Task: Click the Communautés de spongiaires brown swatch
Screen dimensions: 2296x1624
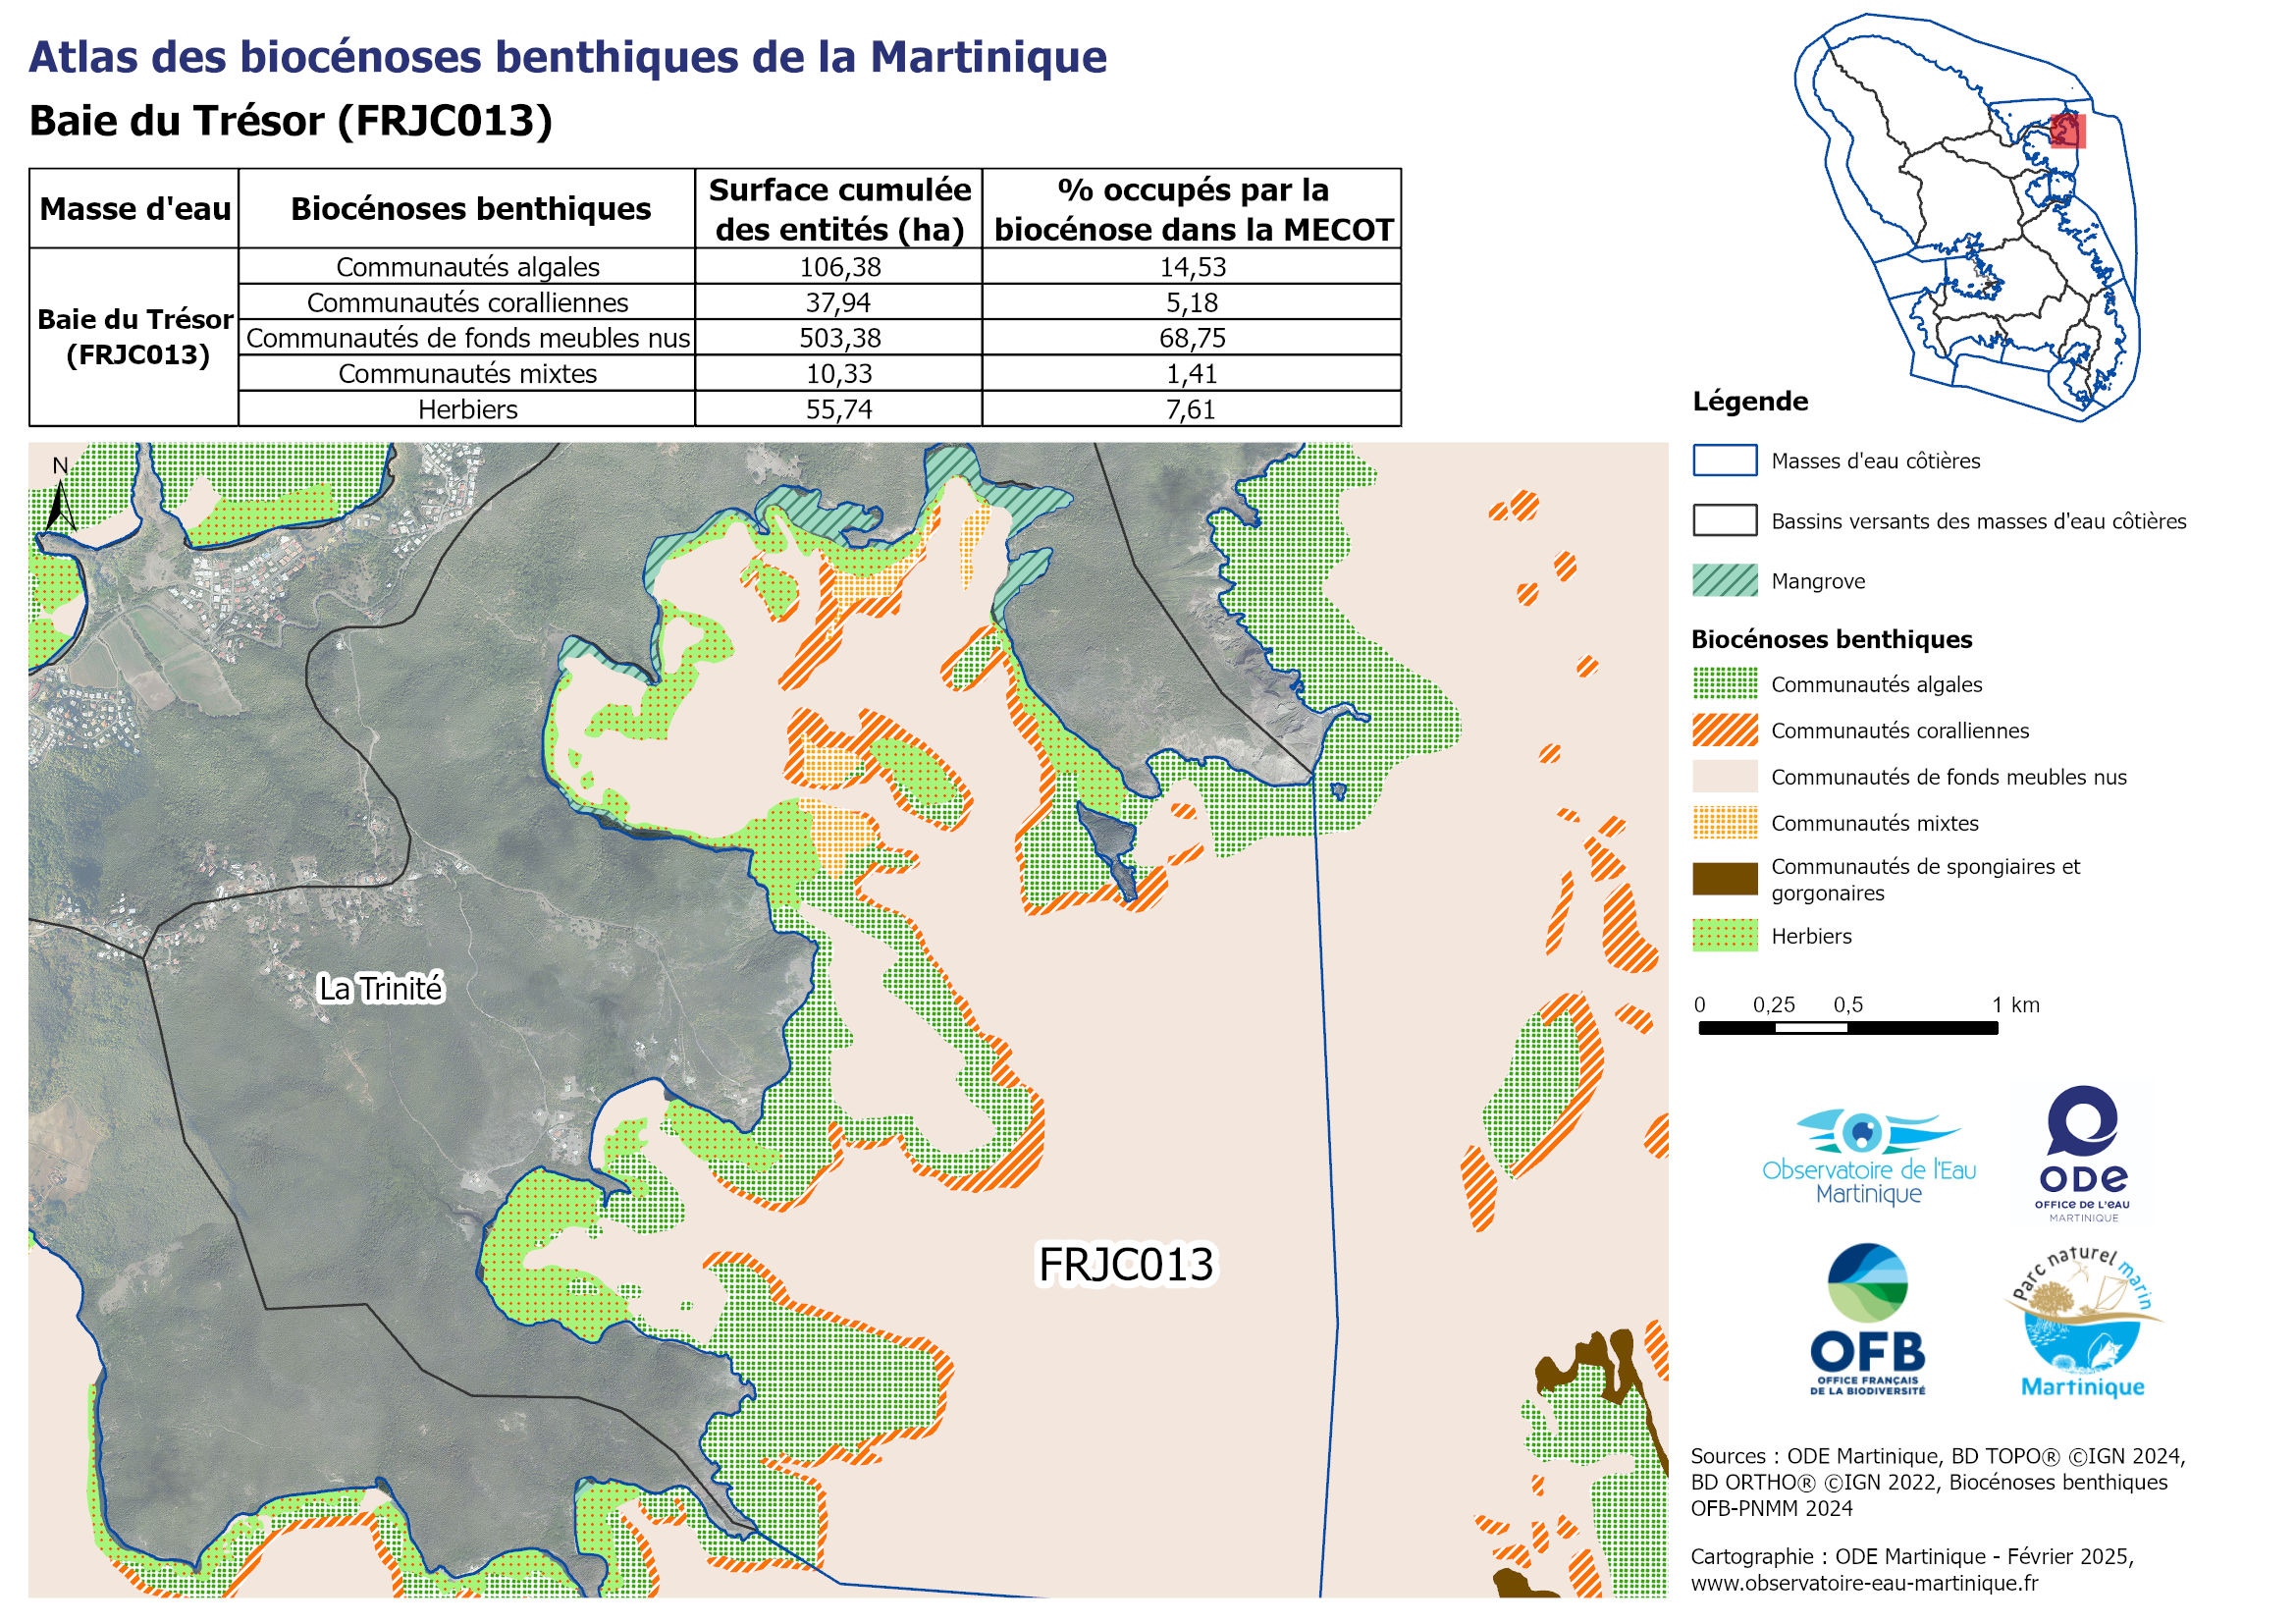Action: pos(1724,879)
